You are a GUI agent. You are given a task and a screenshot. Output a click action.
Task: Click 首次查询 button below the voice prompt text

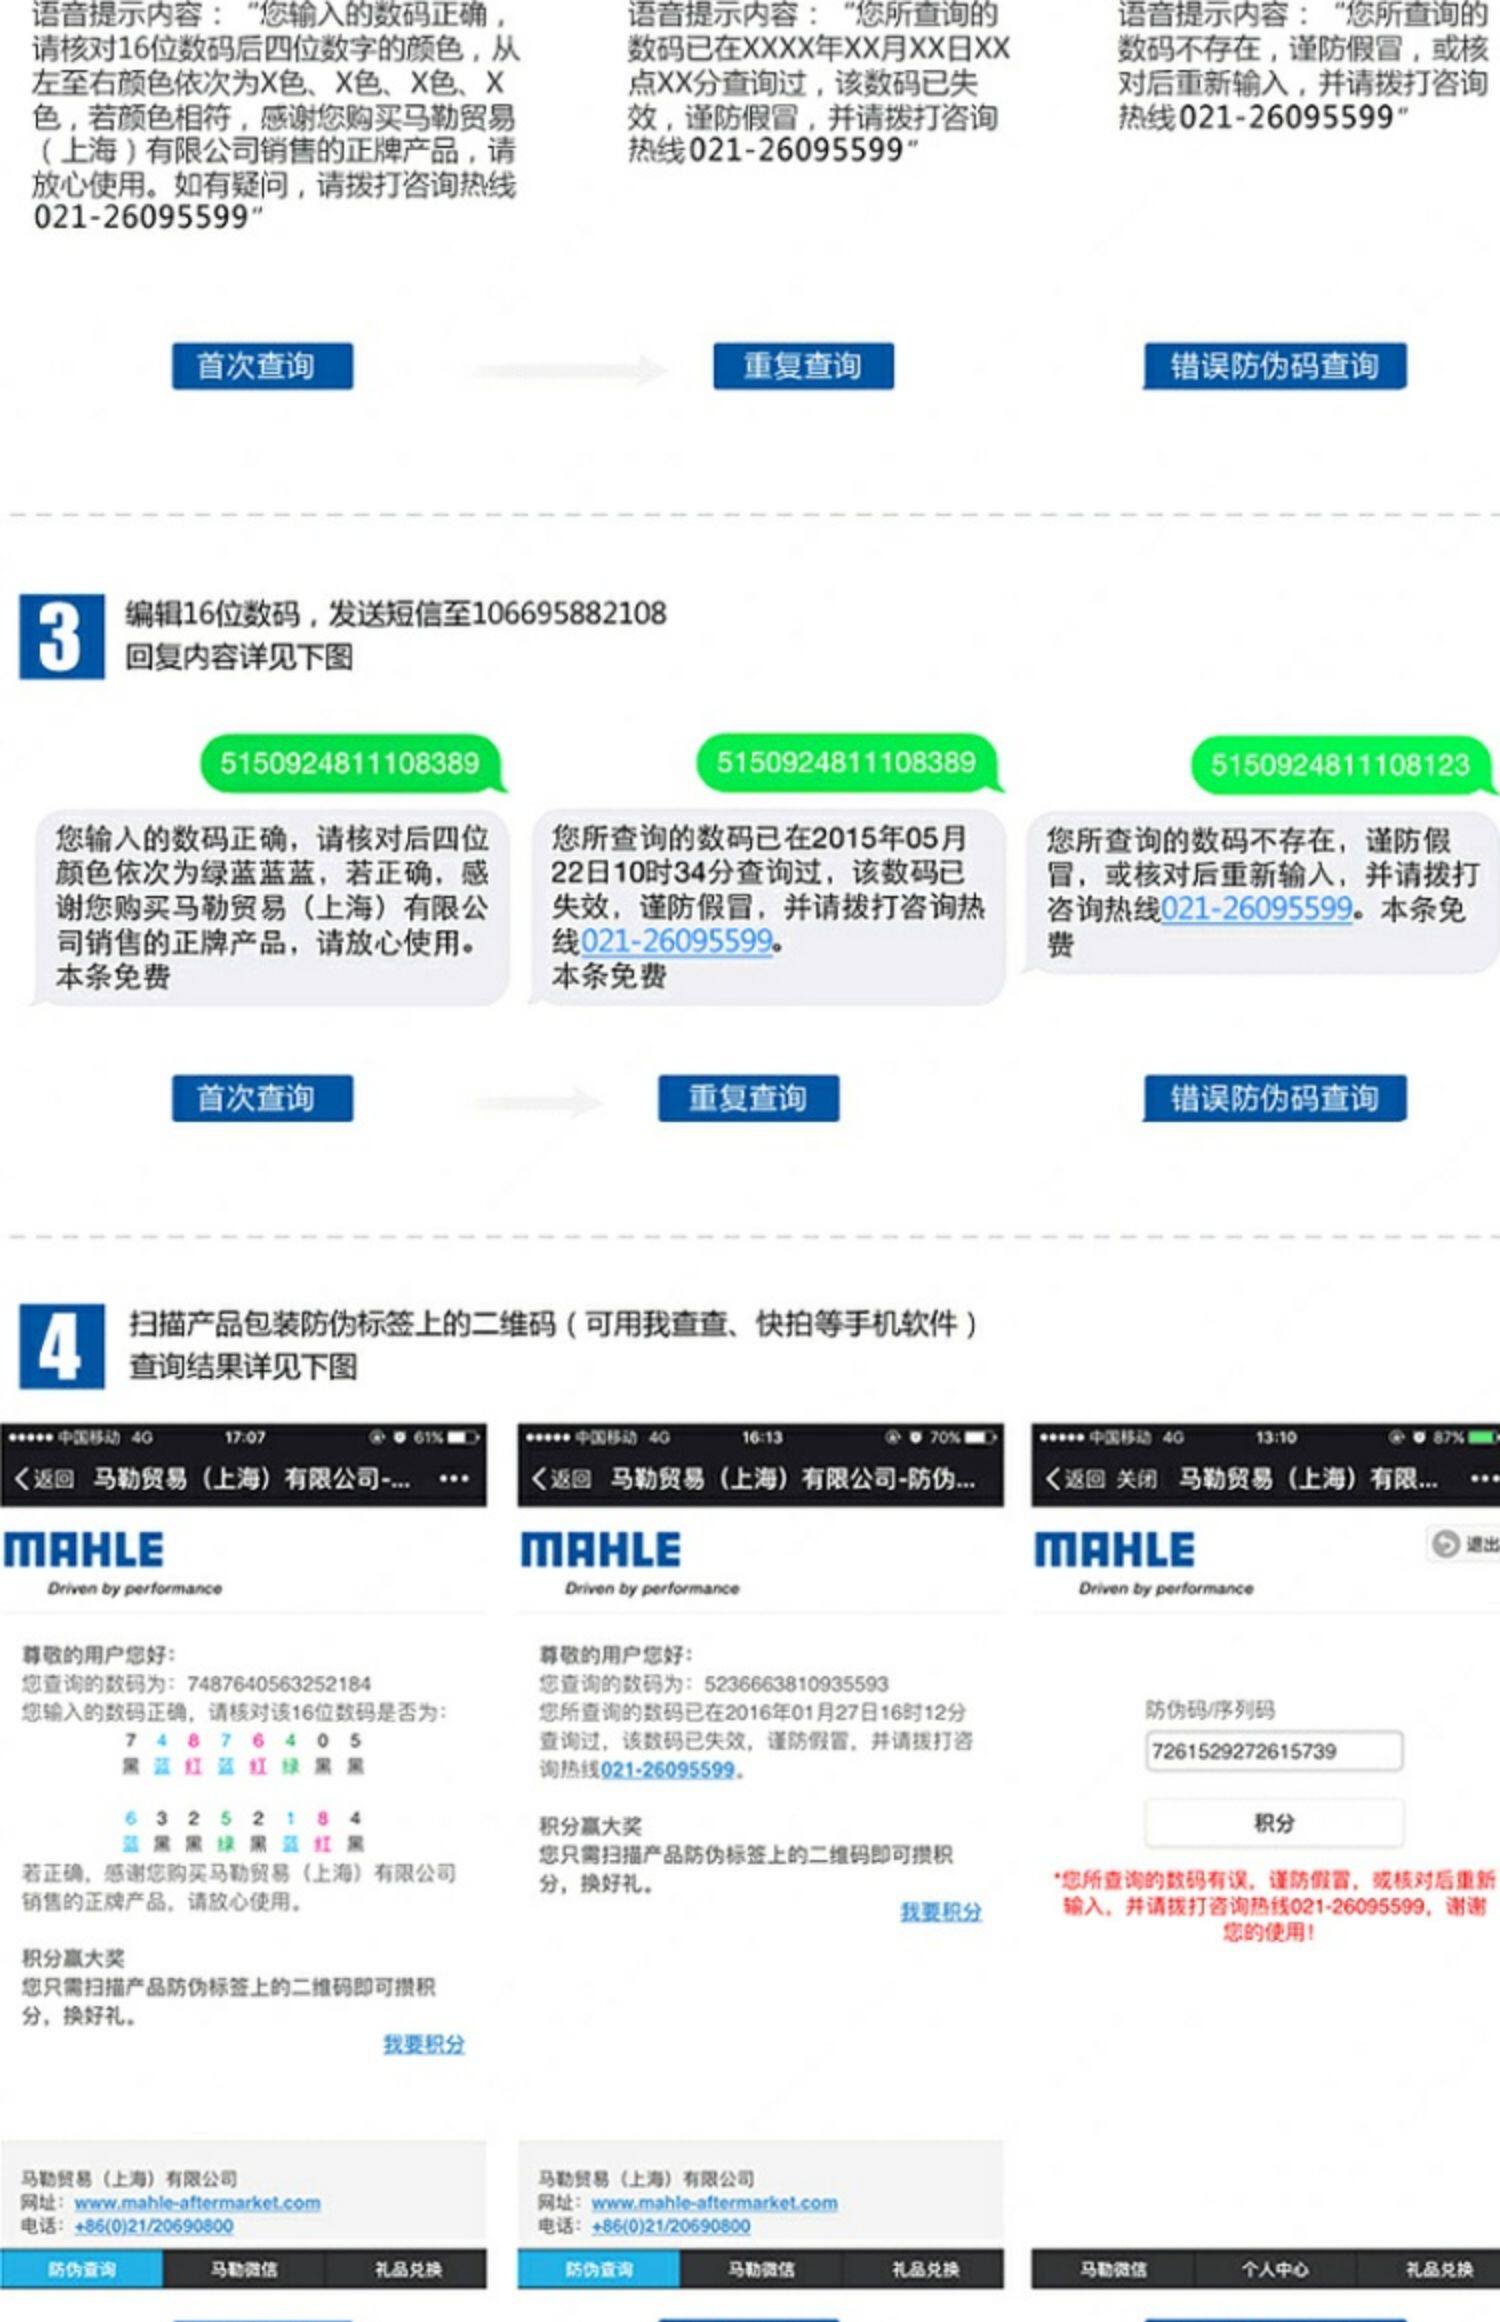pyautogui.click(x=262, y=366)
